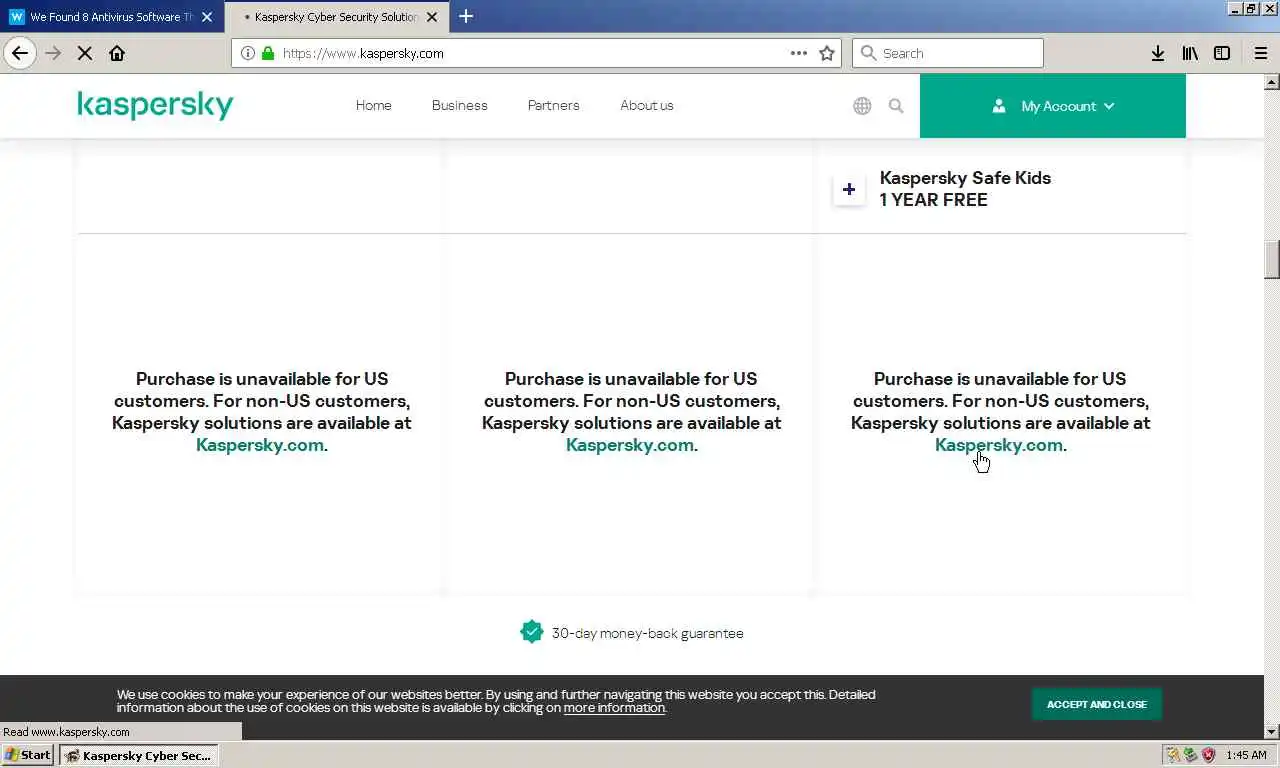The height and width of the screenshot is (768, 1280).
Task: Expand Kaspersky Safe Kids plus button
Action: (849, 189)
